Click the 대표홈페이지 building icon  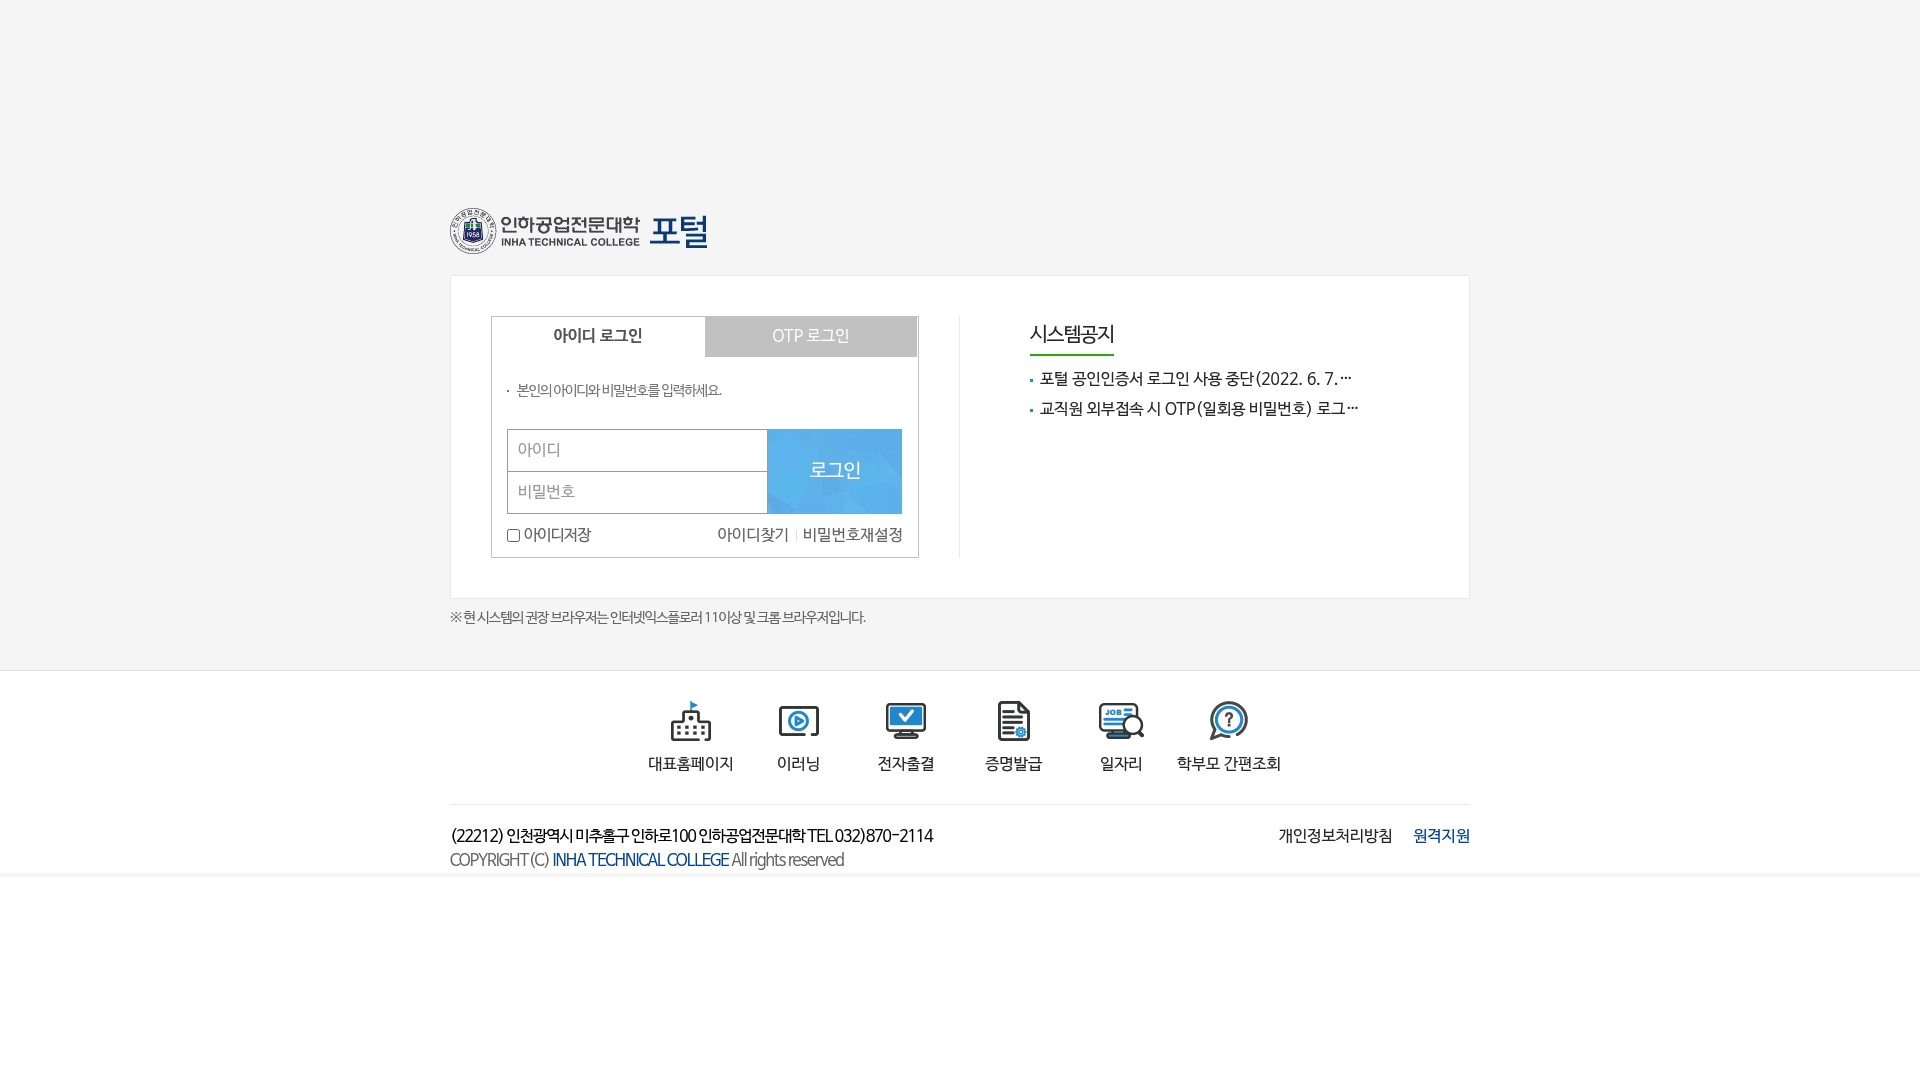[691, 721]
